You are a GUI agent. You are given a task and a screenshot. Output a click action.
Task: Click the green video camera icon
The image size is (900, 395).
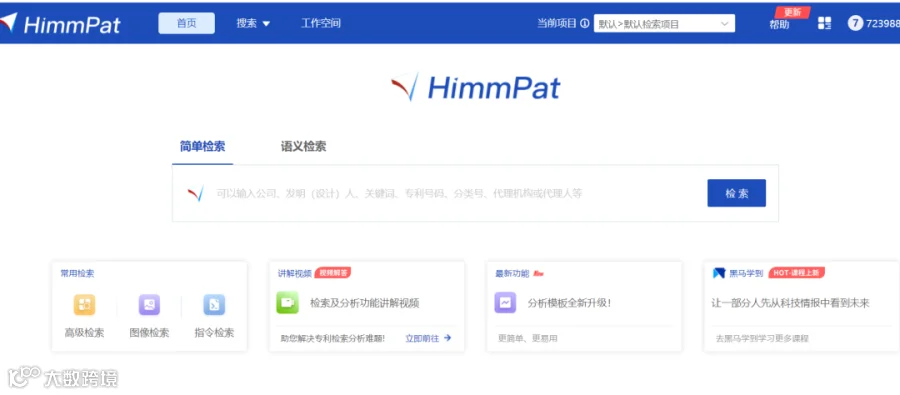pyautogui.click(x=287, y=303)
